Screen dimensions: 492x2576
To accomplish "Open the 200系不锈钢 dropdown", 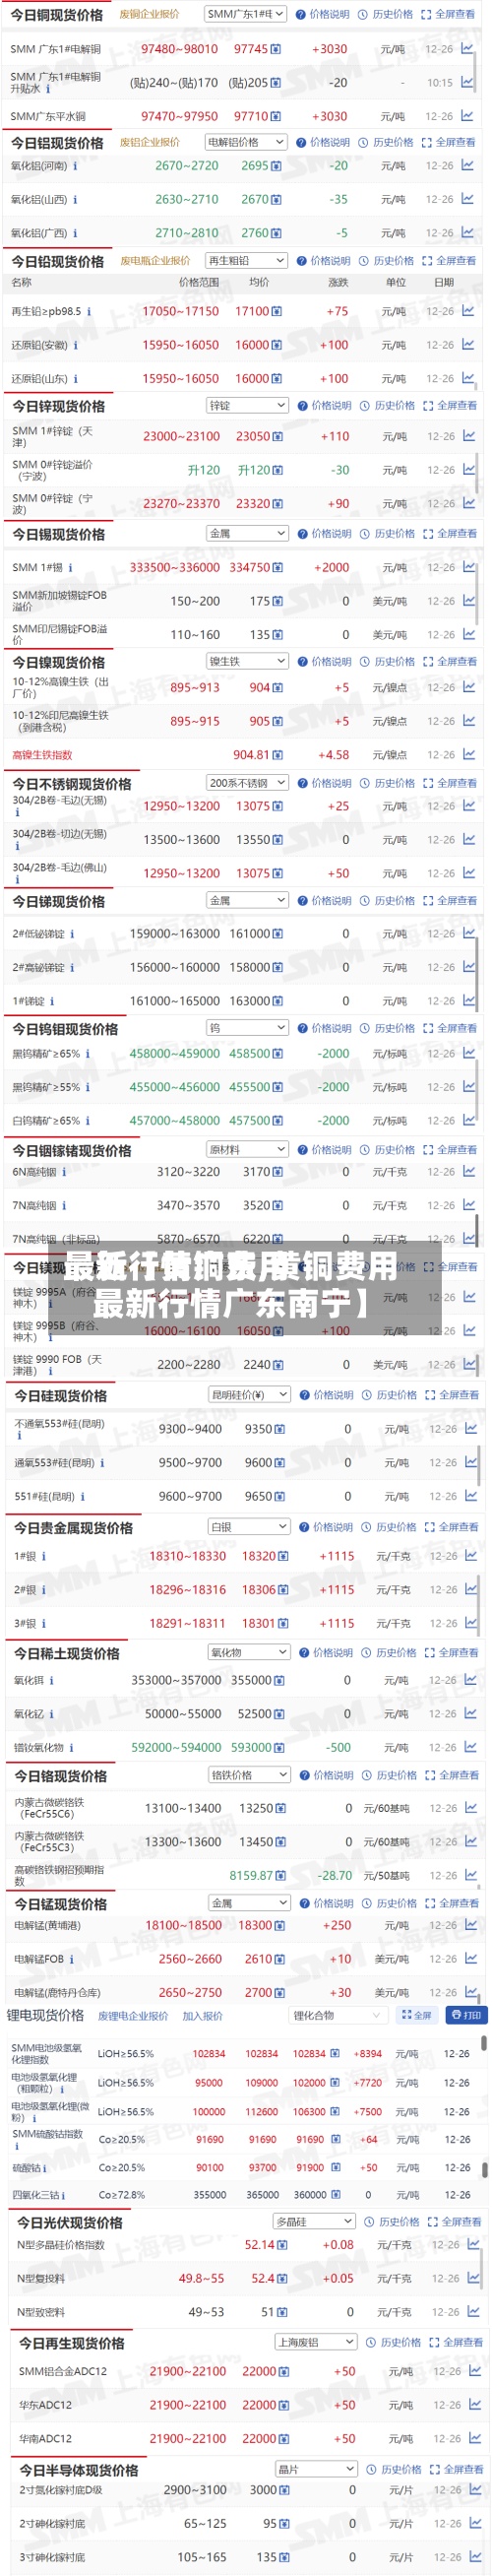I will (247, 783).
